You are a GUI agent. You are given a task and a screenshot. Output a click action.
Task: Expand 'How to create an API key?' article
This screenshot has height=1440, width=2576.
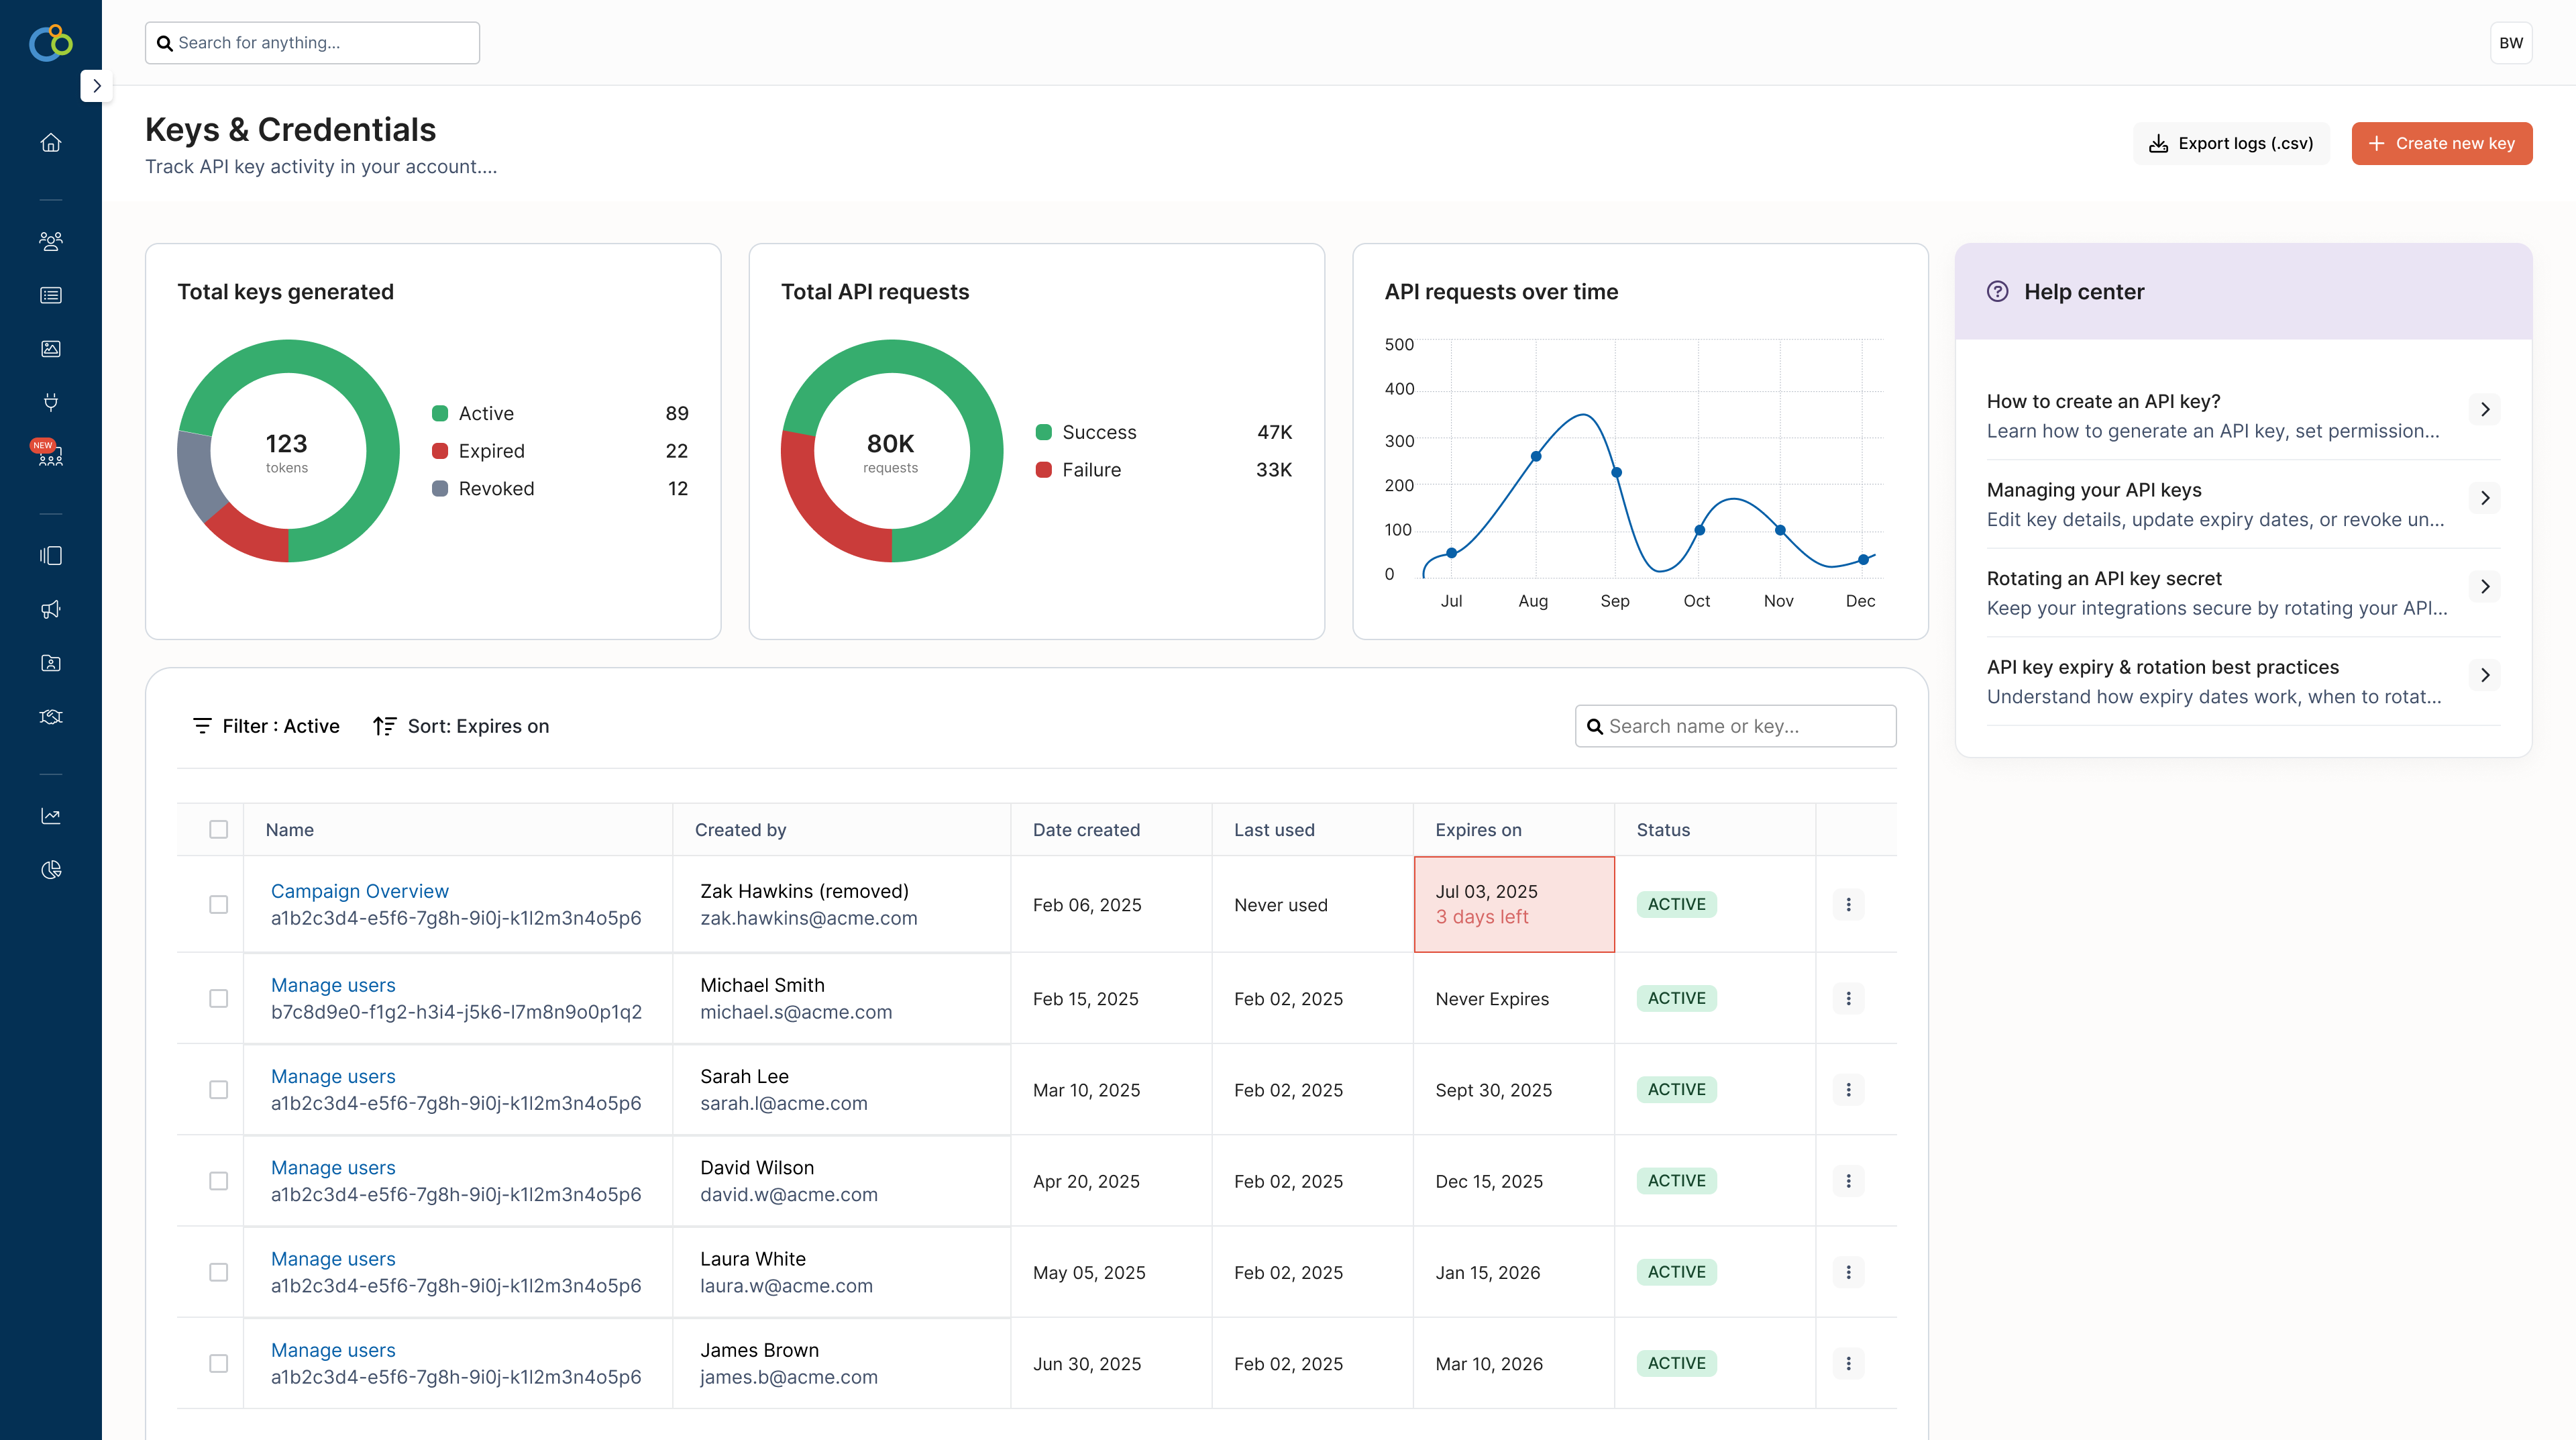[x=2484, y=410]
